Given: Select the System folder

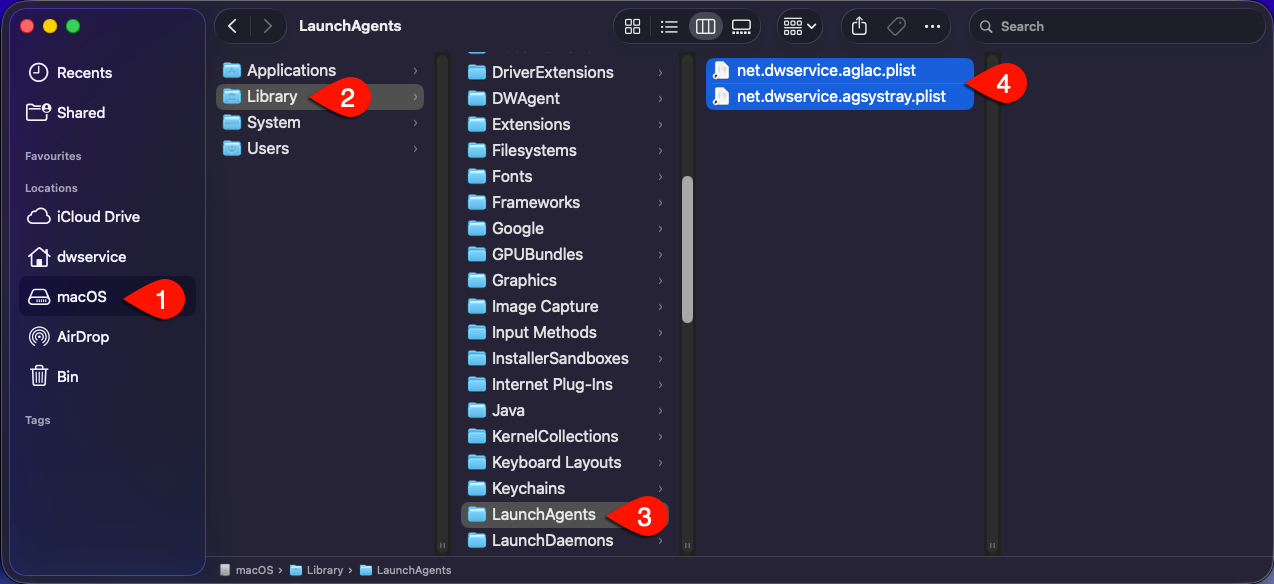Looking at the screenshot, I should tap(320, 122).
